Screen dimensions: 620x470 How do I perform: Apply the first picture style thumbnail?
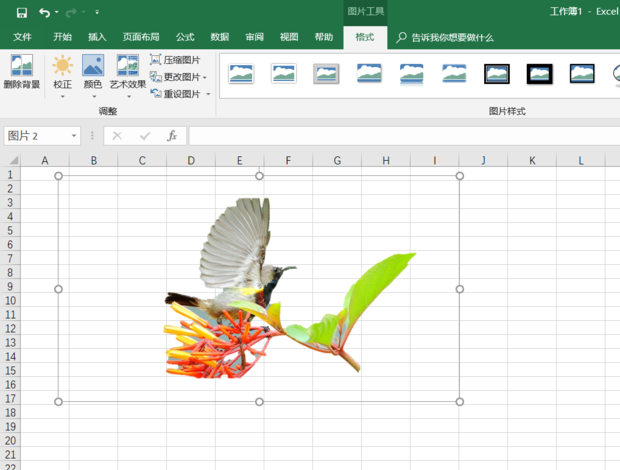241,74
